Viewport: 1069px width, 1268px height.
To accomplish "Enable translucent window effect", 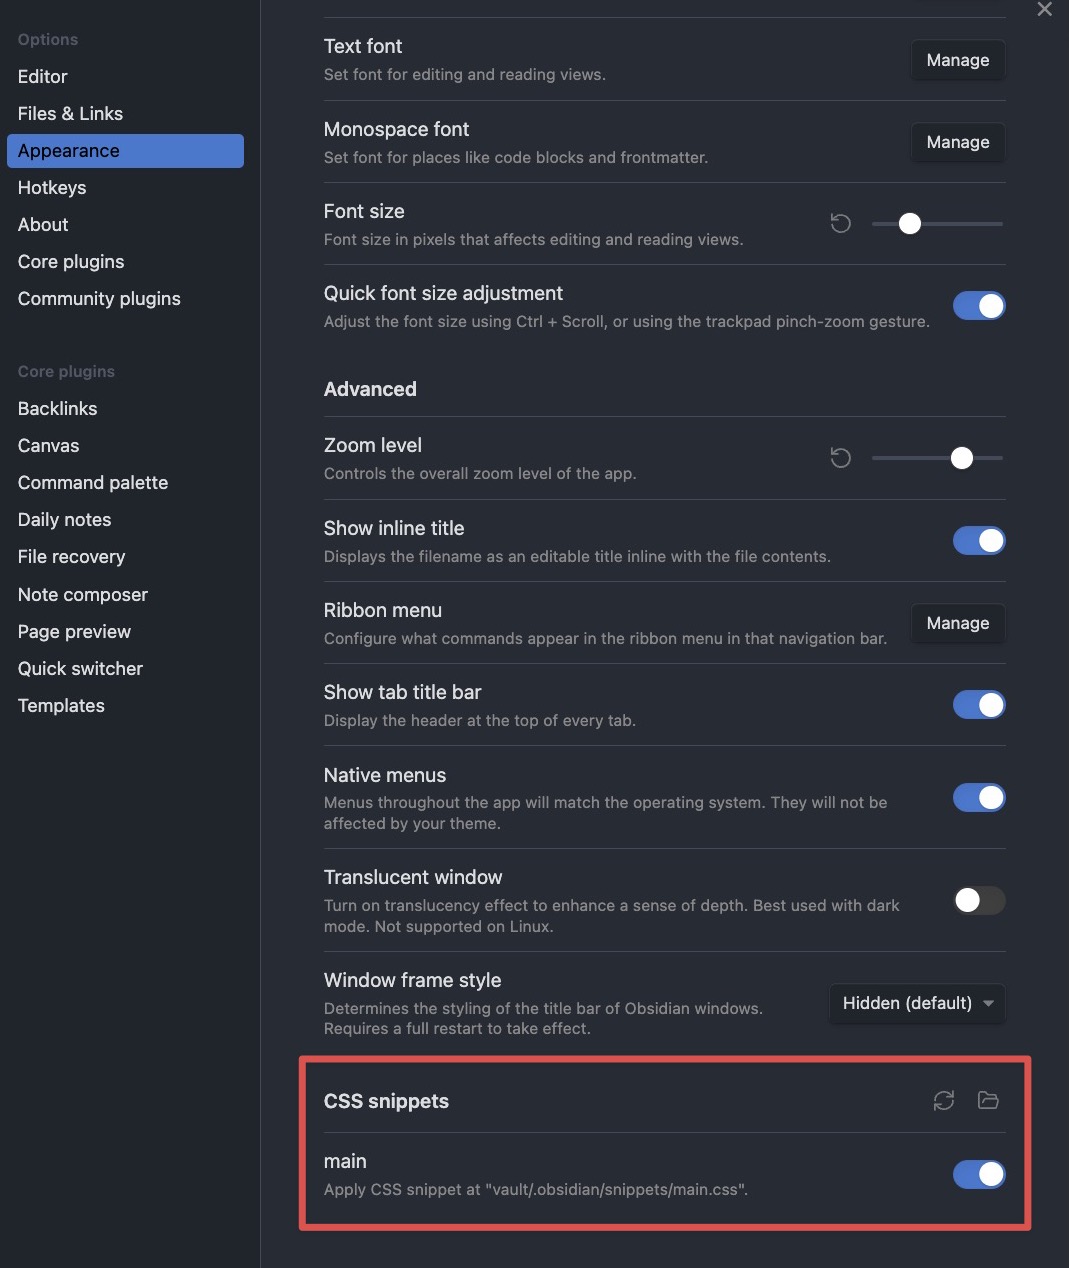I will click(x=979, y=901).
